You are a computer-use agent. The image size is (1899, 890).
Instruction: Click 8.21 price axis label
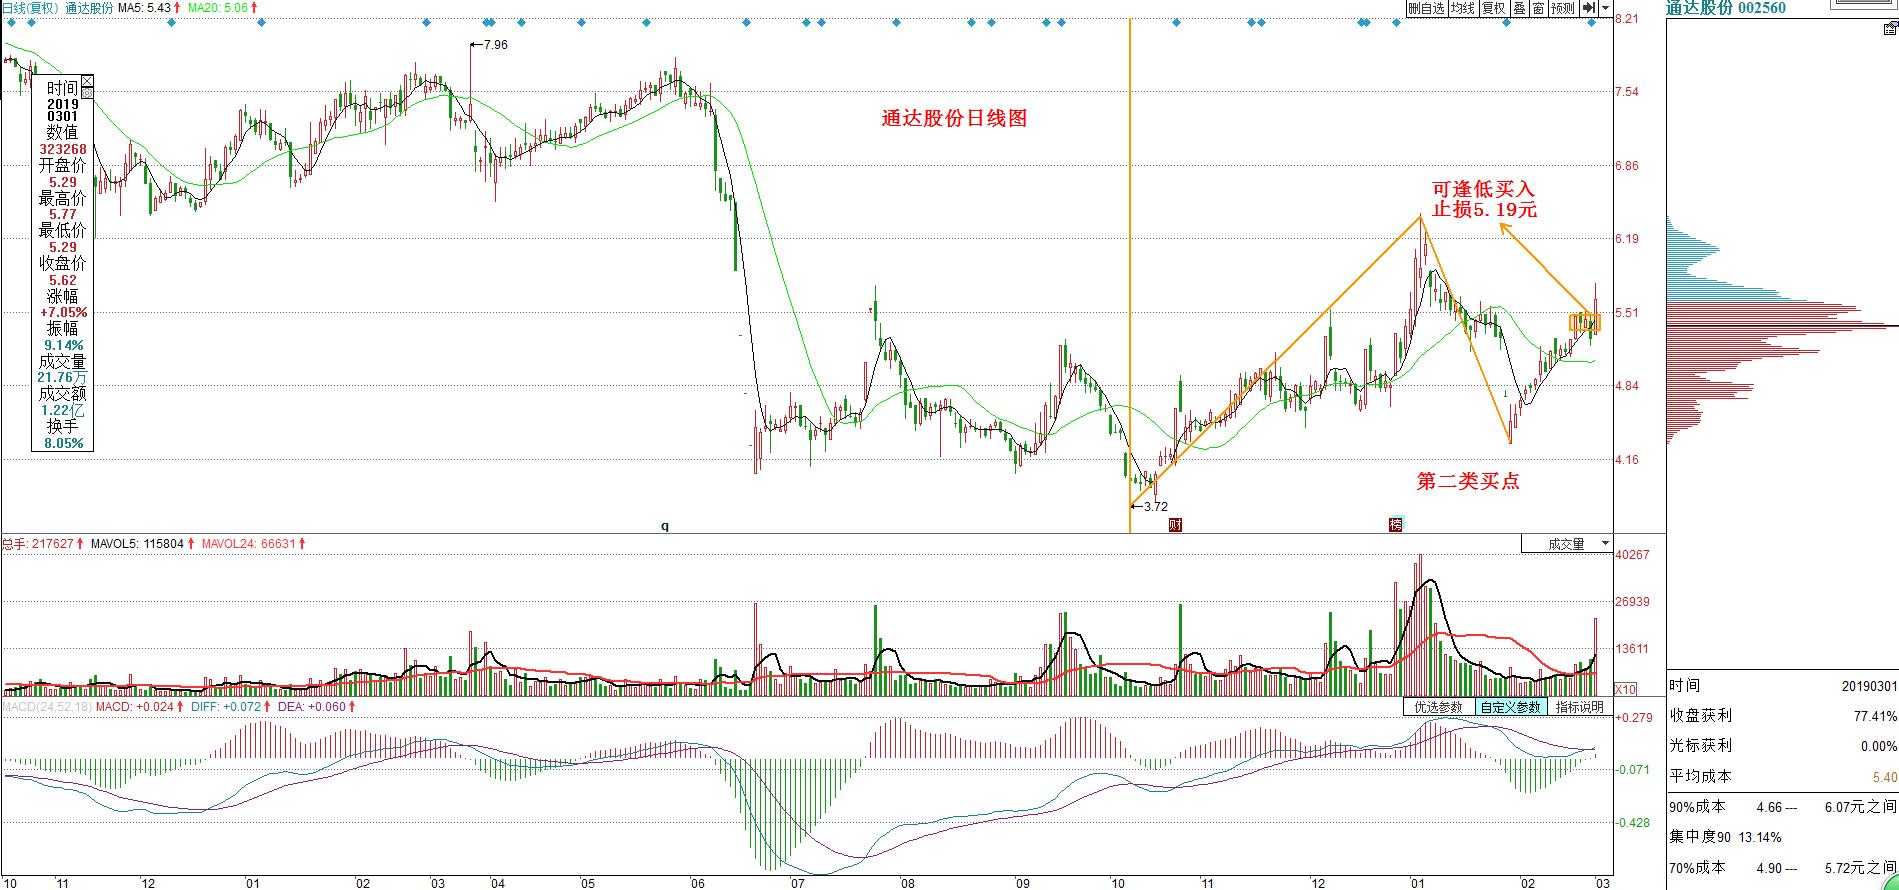(1627, 18)
